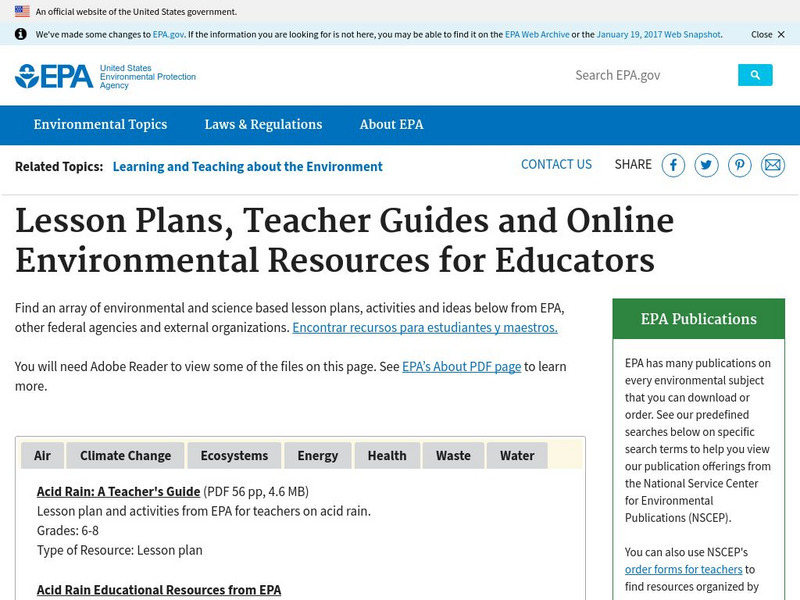This screenshot has width=800, height=600.
Task: Open EPA Web Archive link
Action: click(537, 35)
